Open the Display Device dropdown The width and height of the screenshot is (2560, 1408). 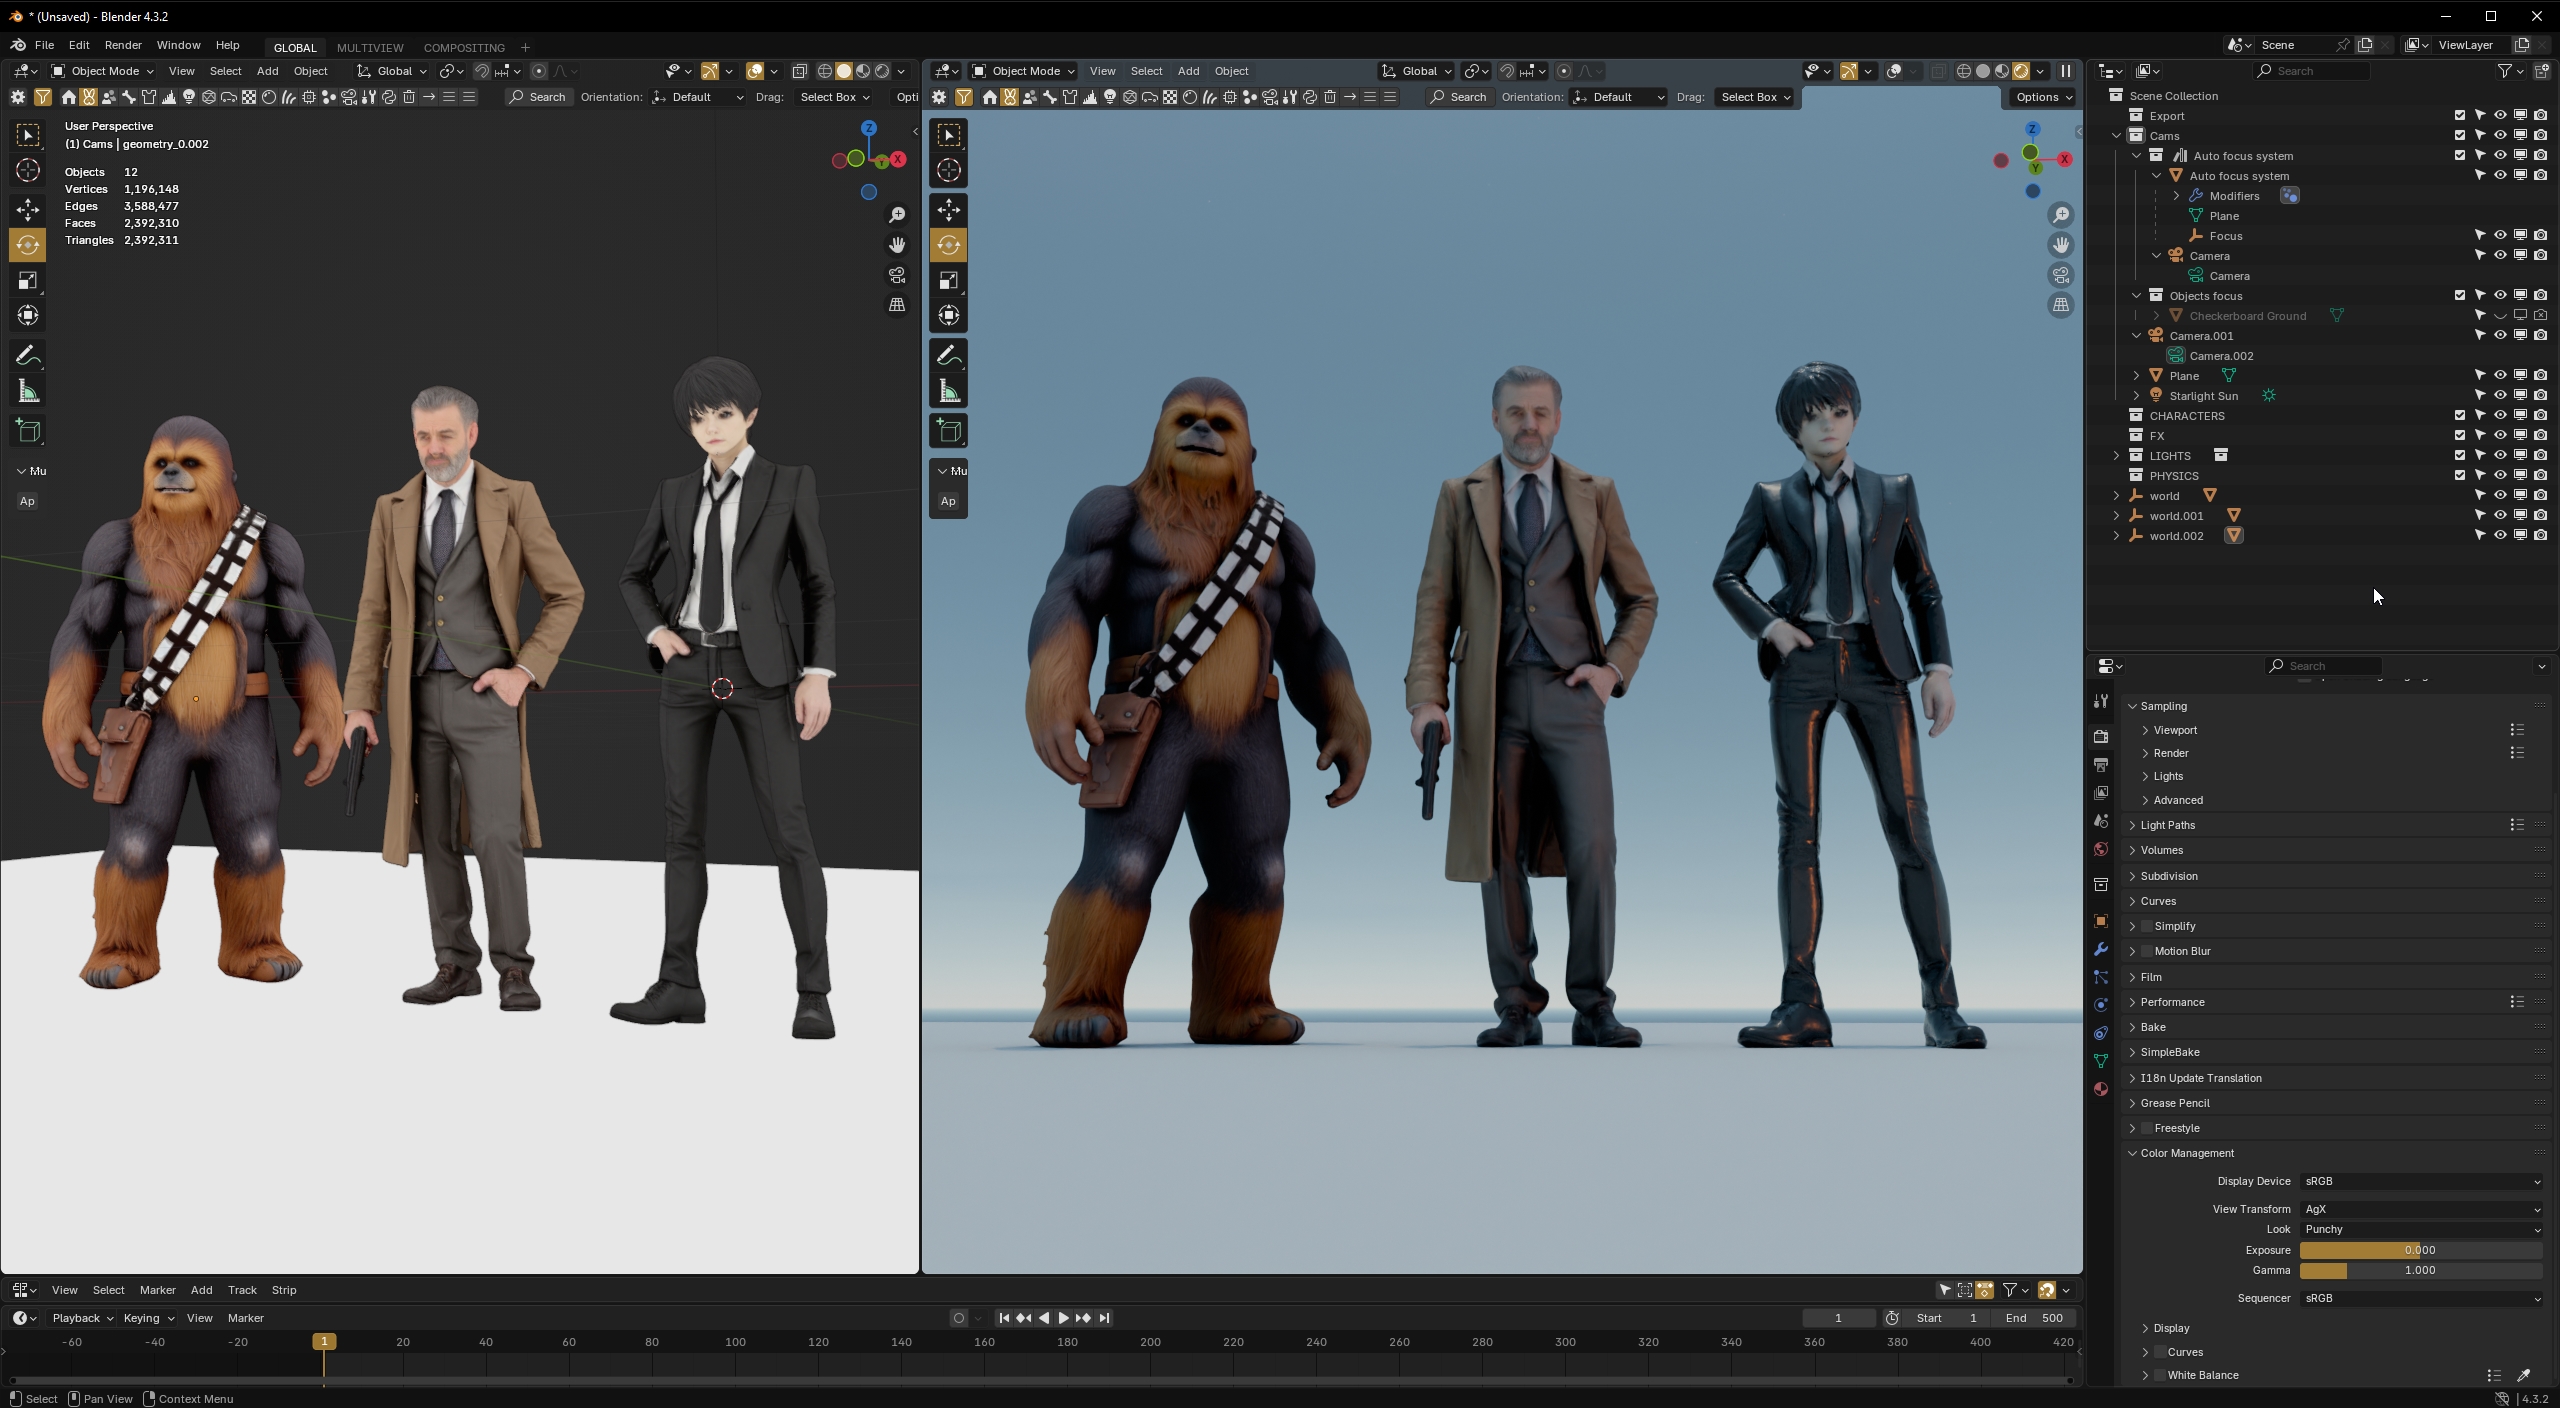[x=2421, y=1182]
